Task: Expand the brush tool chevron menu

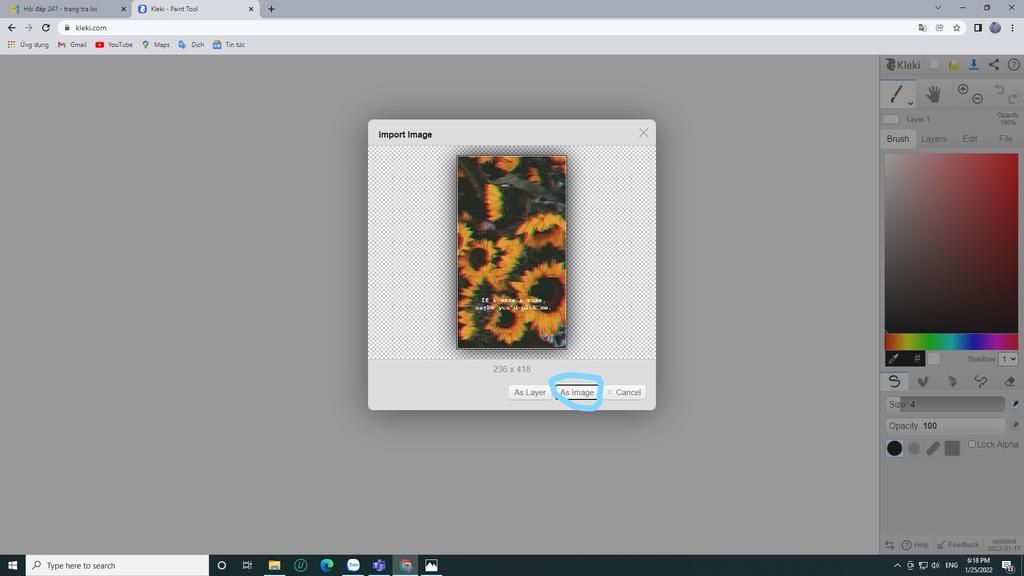Action: tap(910, 103)
